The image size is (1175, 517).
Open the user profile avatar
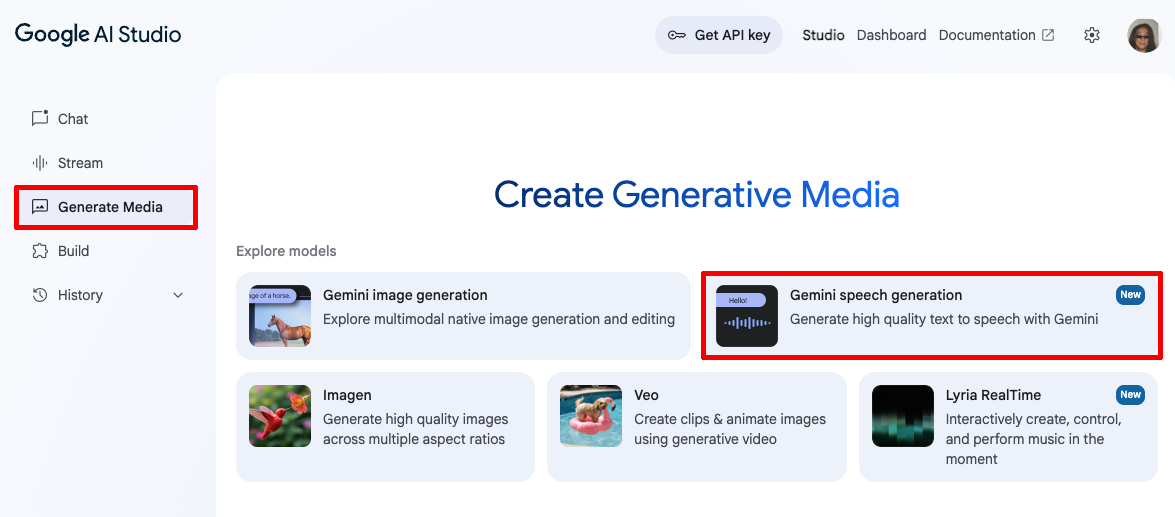pos(1144,35)
